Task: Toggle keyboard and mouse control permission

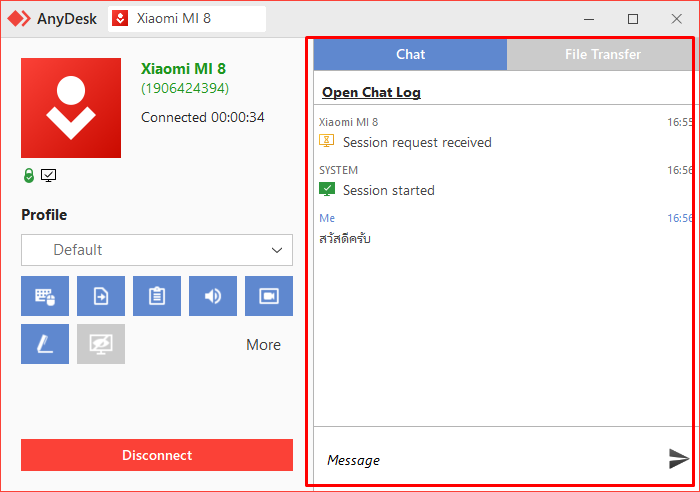Action: coord(45,296)
